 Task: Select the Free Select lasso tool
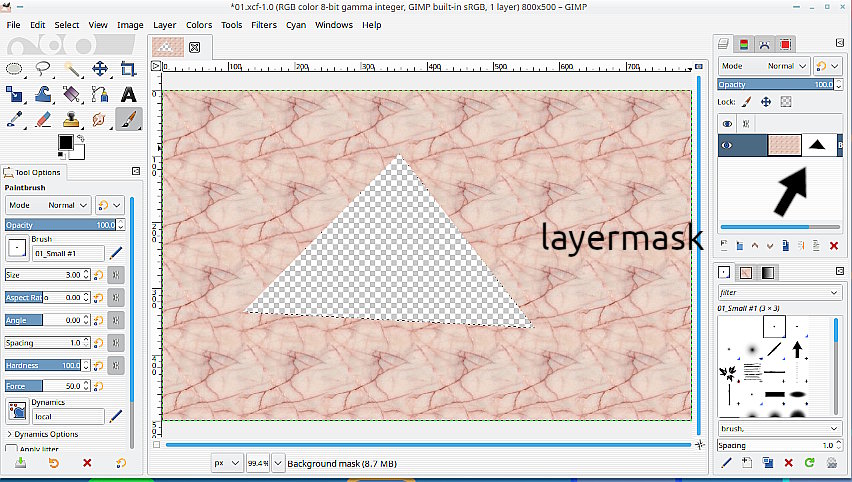pos(43,69)
